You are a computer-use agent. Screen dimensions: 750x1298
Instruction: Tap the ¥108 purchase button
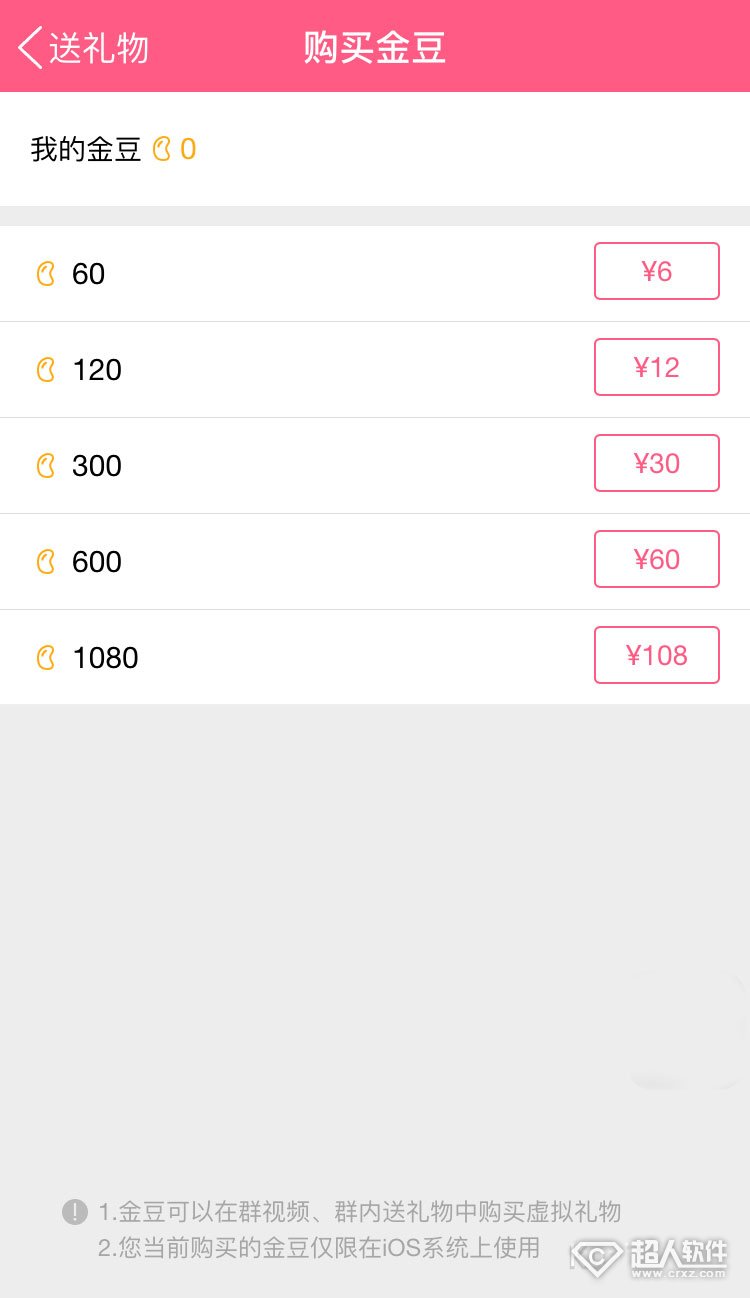pos(657,655)
